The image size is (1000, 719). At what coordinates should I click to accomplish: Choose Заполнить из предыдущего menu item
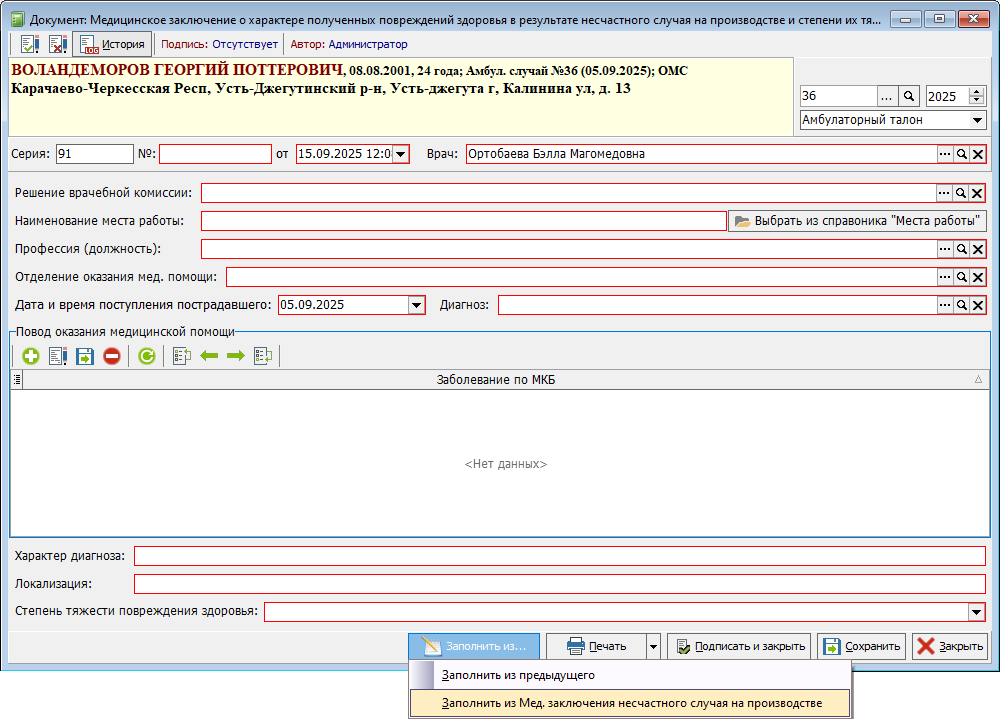coord(518,675)
